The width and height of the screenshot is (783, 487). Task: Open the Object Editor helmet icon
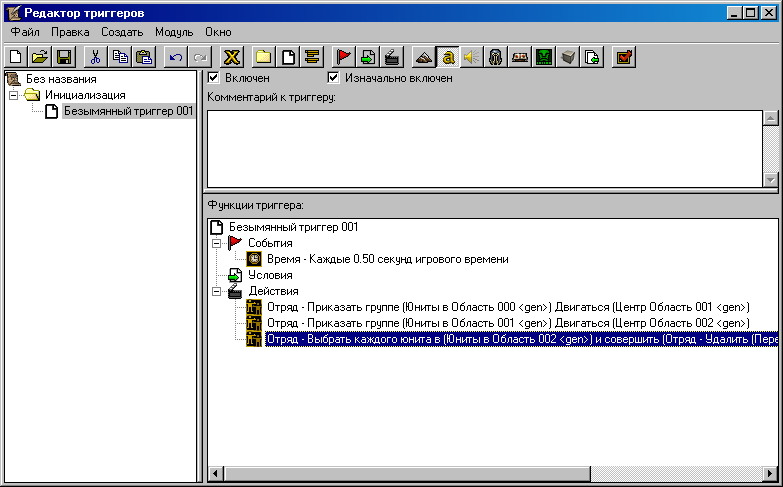tap(496, 57)
